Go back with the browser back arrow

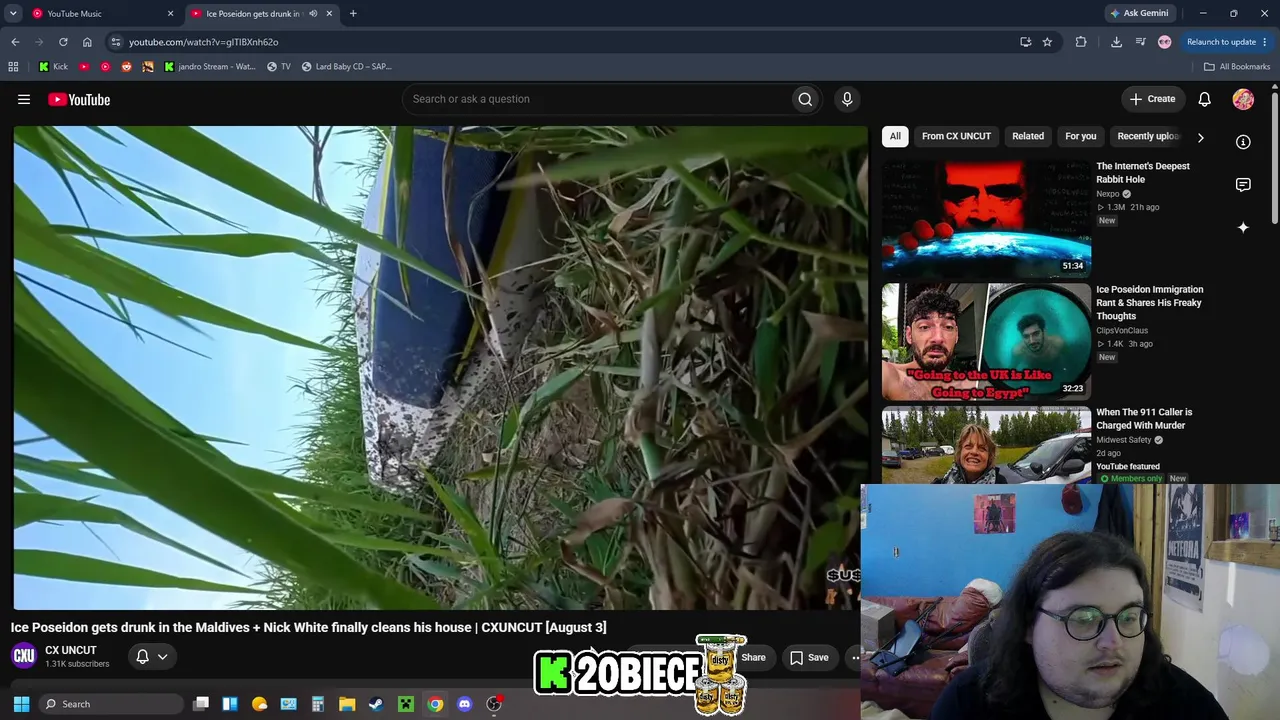click(x=15, y=42)
